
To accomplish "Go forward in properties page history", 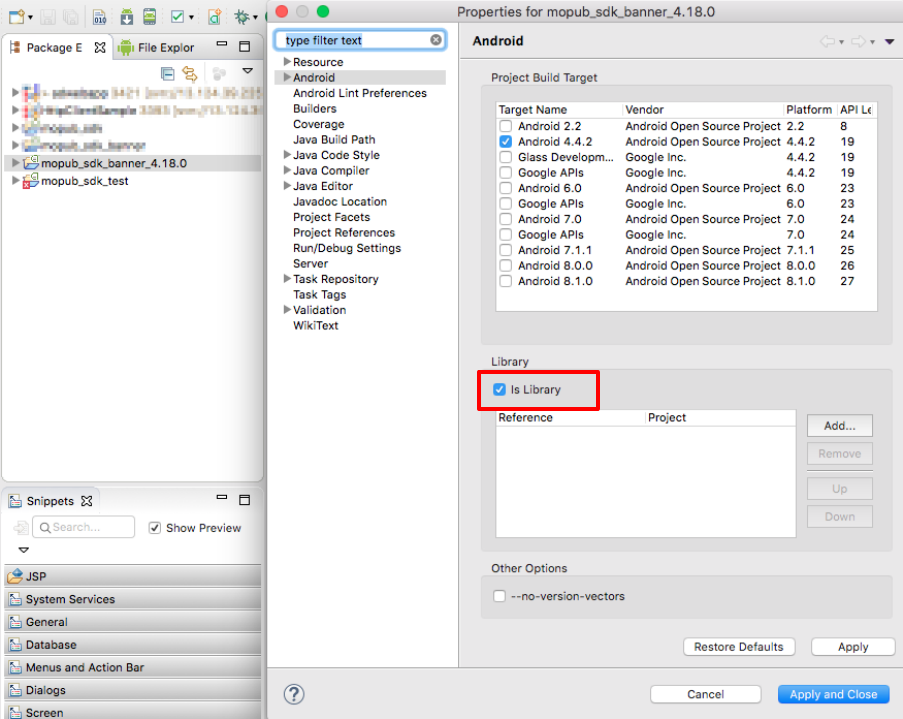I will tap(859, 41).
